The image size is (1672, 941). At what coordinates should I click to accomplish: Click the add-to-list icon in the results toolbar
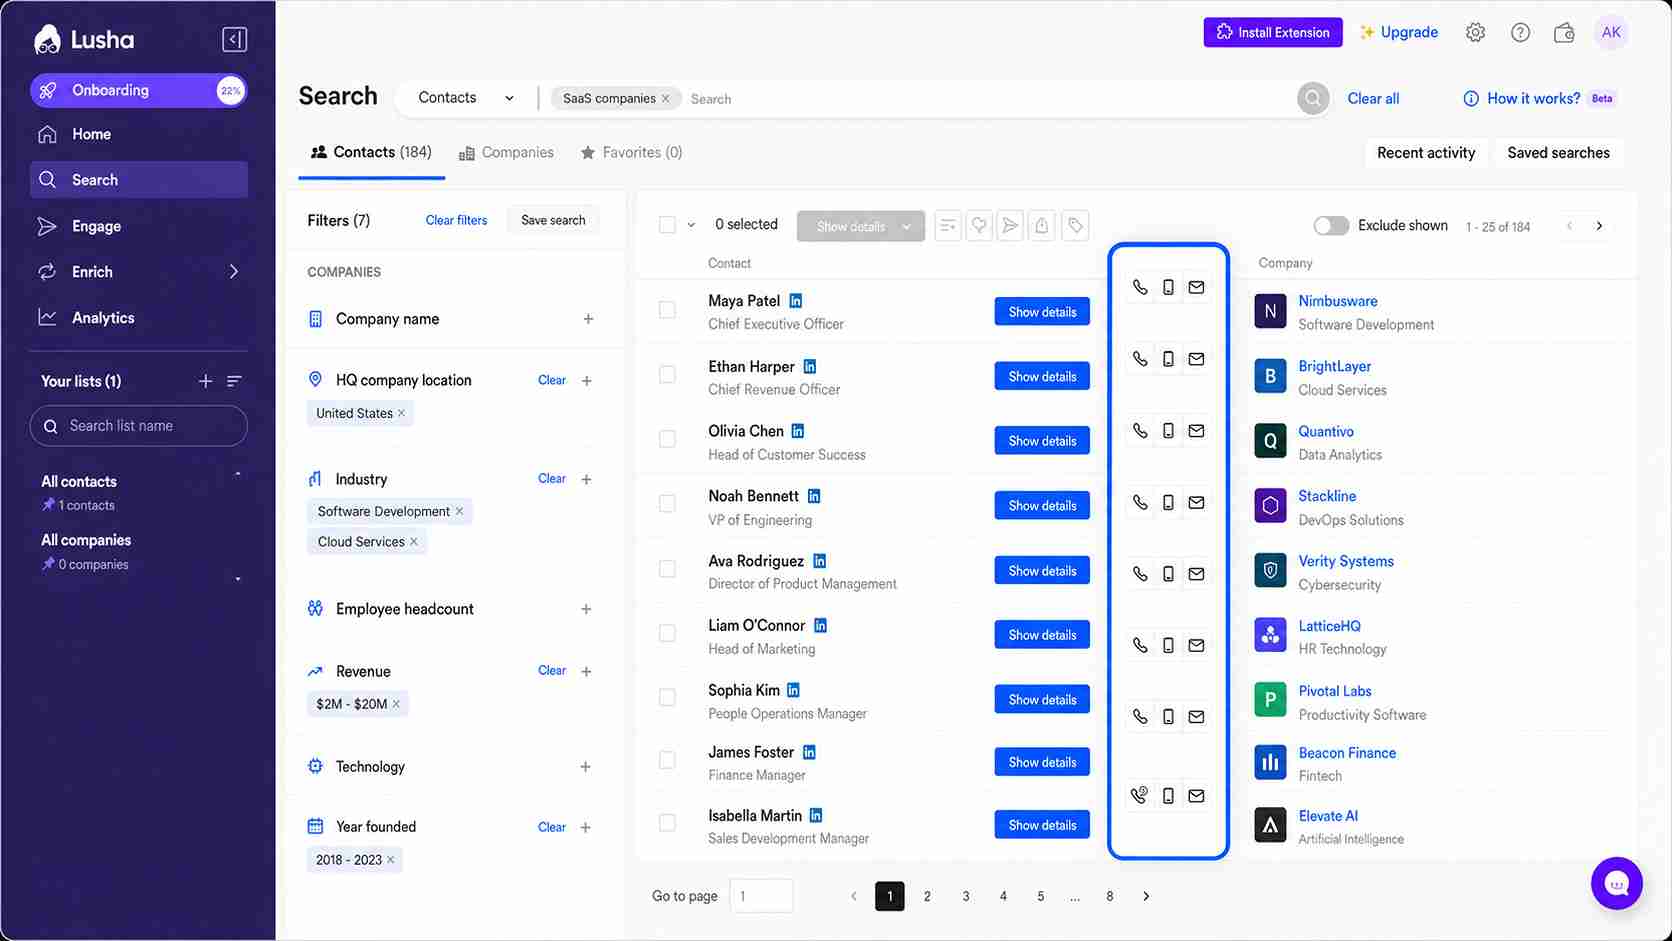coord(948,226)
